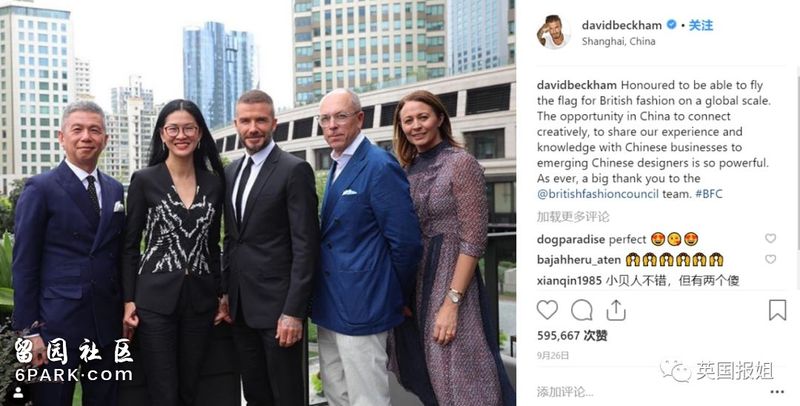Save post with bookmark icon
The width and height of the screenshot is (800, 406).
777,310
